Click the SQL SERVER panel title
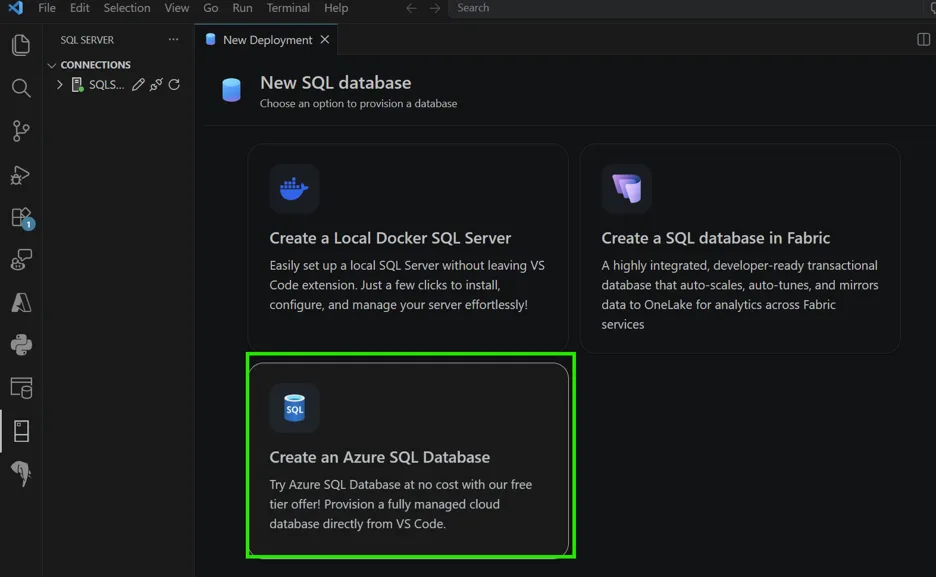The width and height of the screenshot is (936, 577). tap(87, 40)
